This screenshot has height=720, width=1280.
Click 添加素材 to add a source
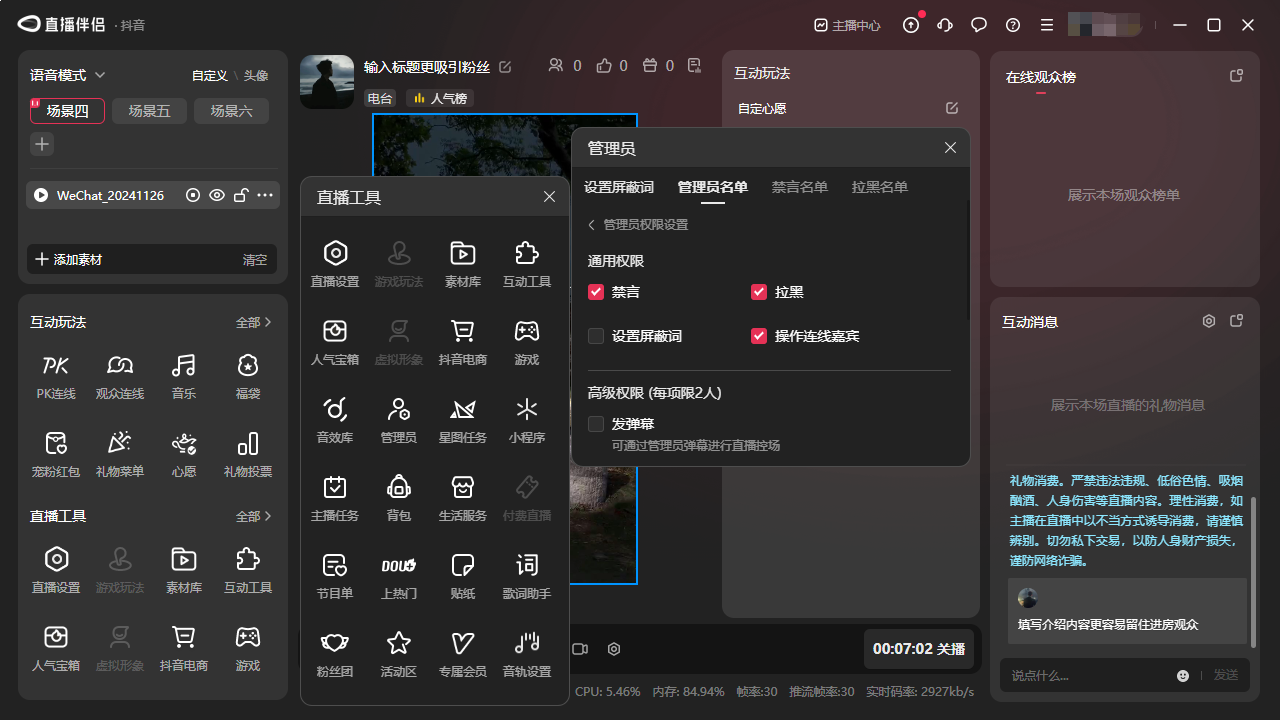[x=69, y=259]
